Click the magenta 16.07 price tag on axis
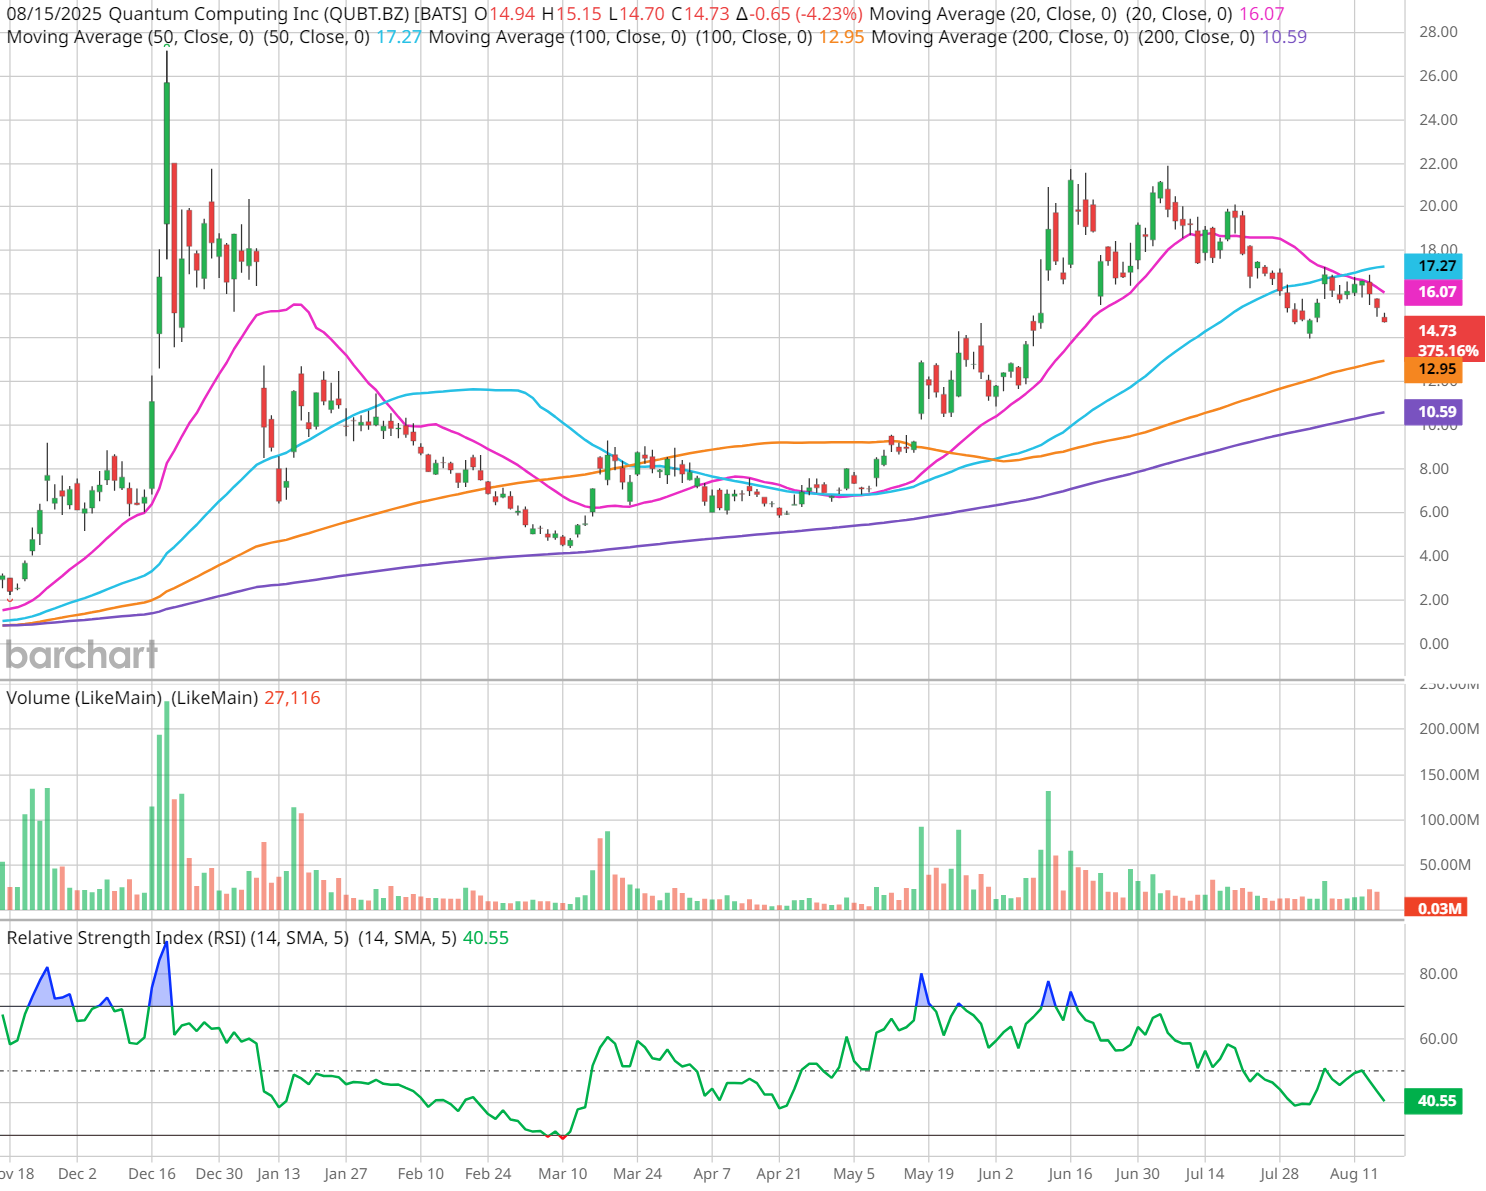 [x=1434, y=292]
